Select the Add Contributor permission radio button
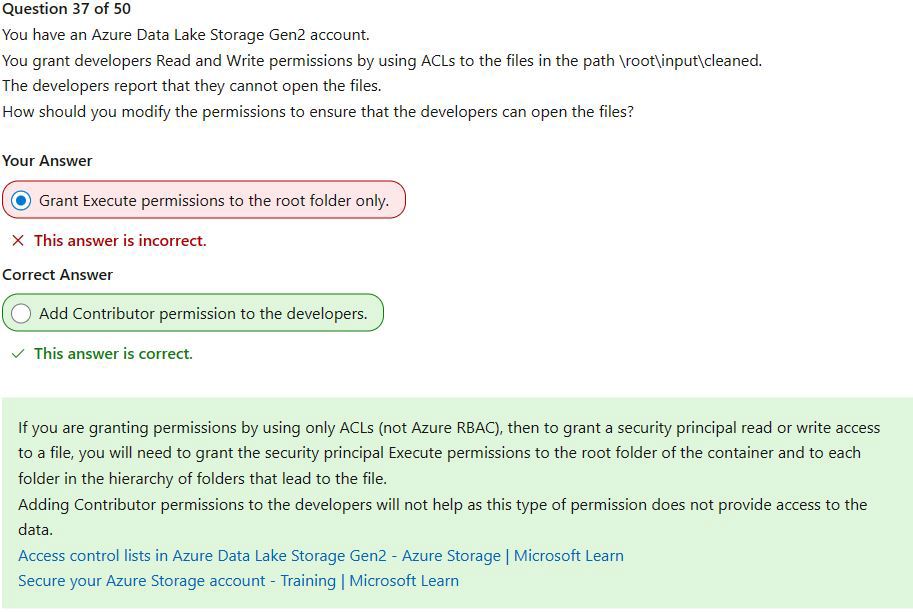This screenshot has width=913, height=612. coord(21,314)
